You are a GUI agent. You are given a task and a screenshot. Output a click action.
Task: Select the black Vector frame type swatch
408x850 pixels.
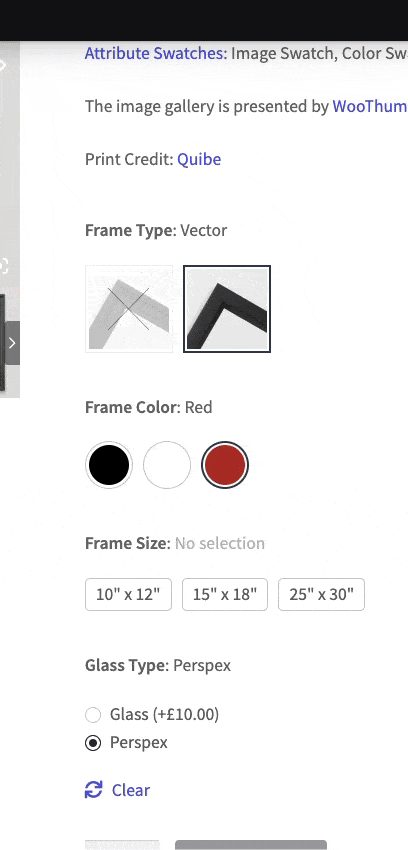coord(227,309)
